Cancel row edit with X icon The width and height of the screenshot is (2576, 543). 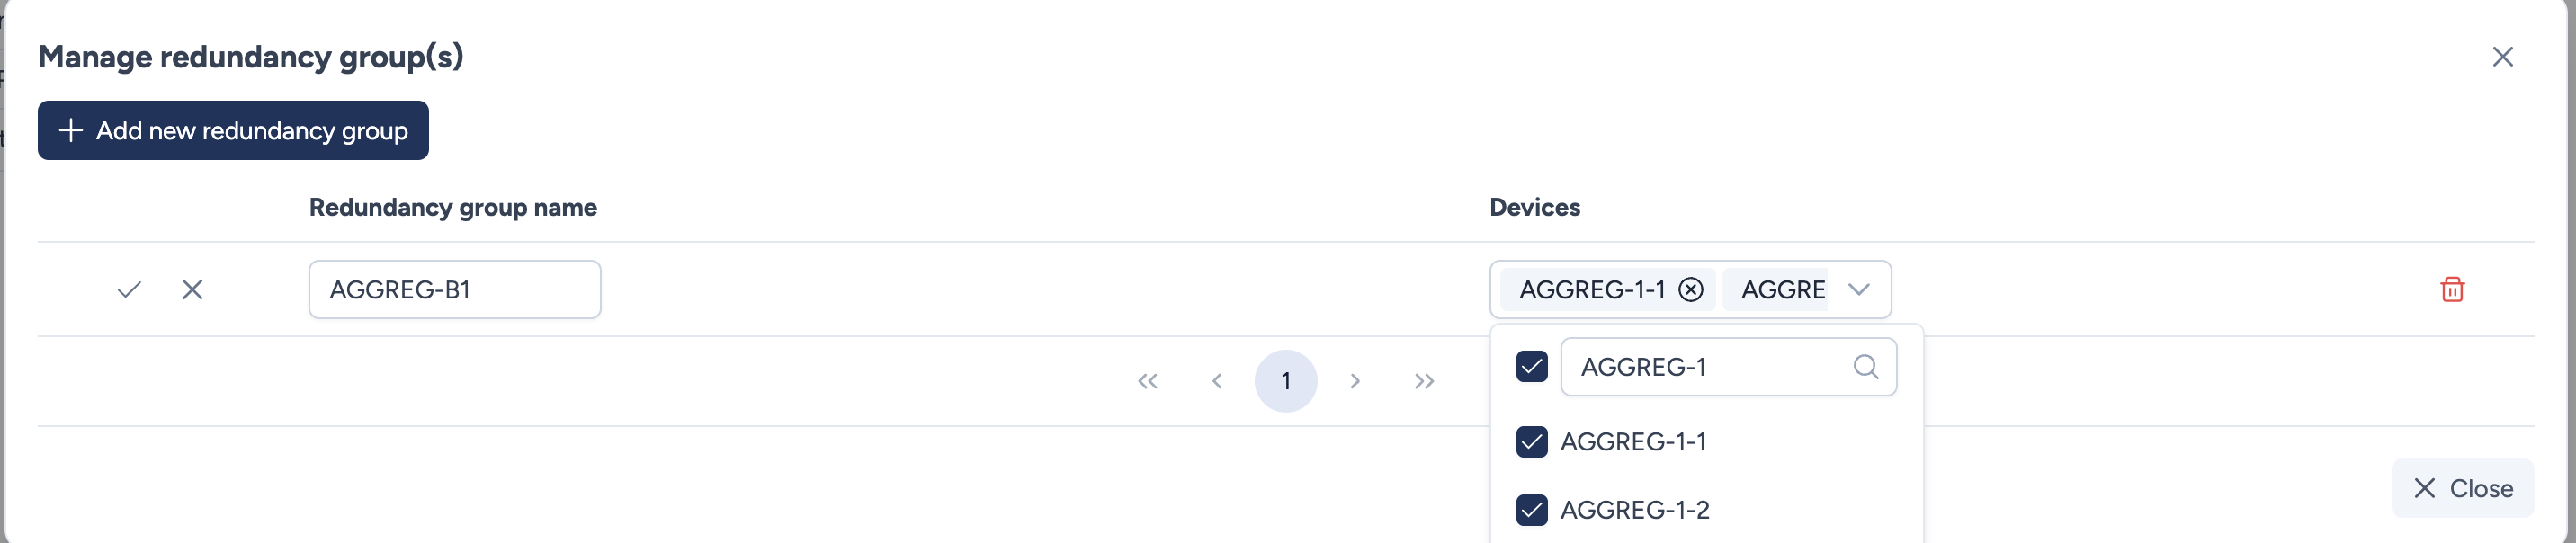pyautogui.click(x=193, y=290)
